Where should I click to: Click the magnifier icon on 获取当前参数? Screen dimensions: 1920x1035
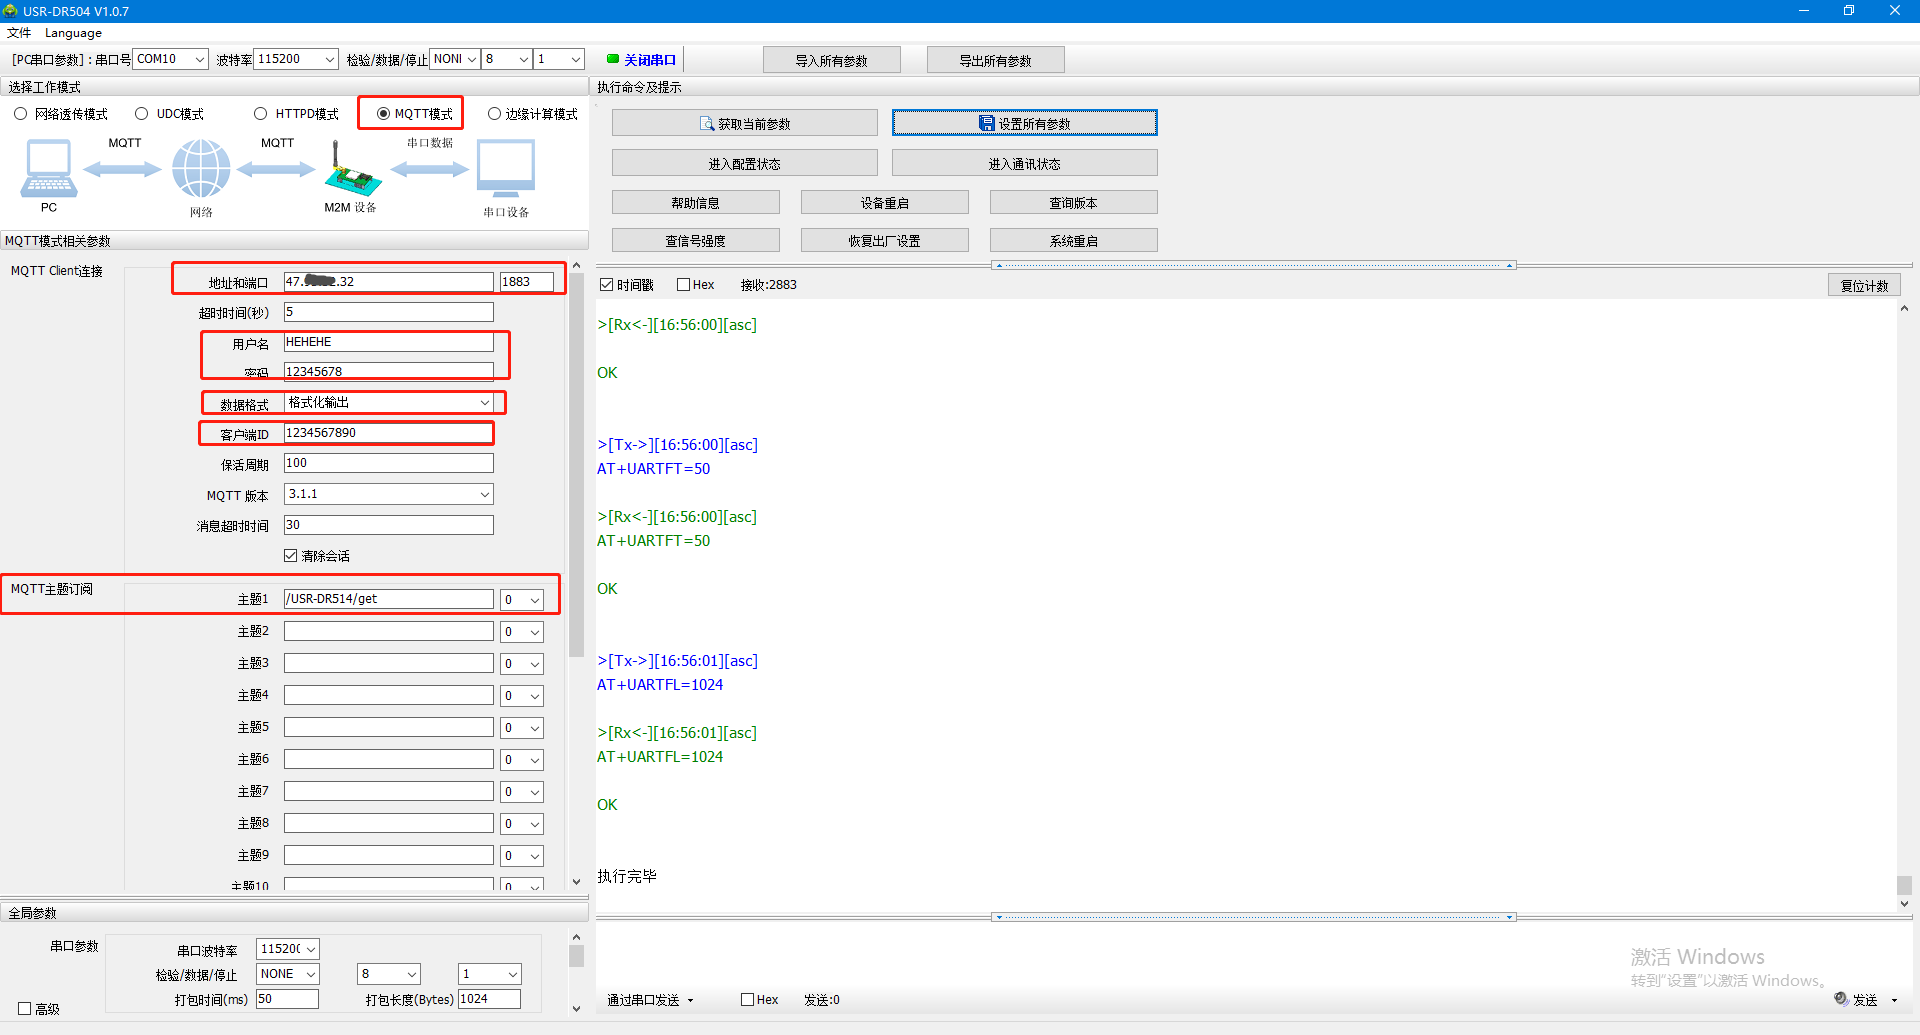point(707,124)
